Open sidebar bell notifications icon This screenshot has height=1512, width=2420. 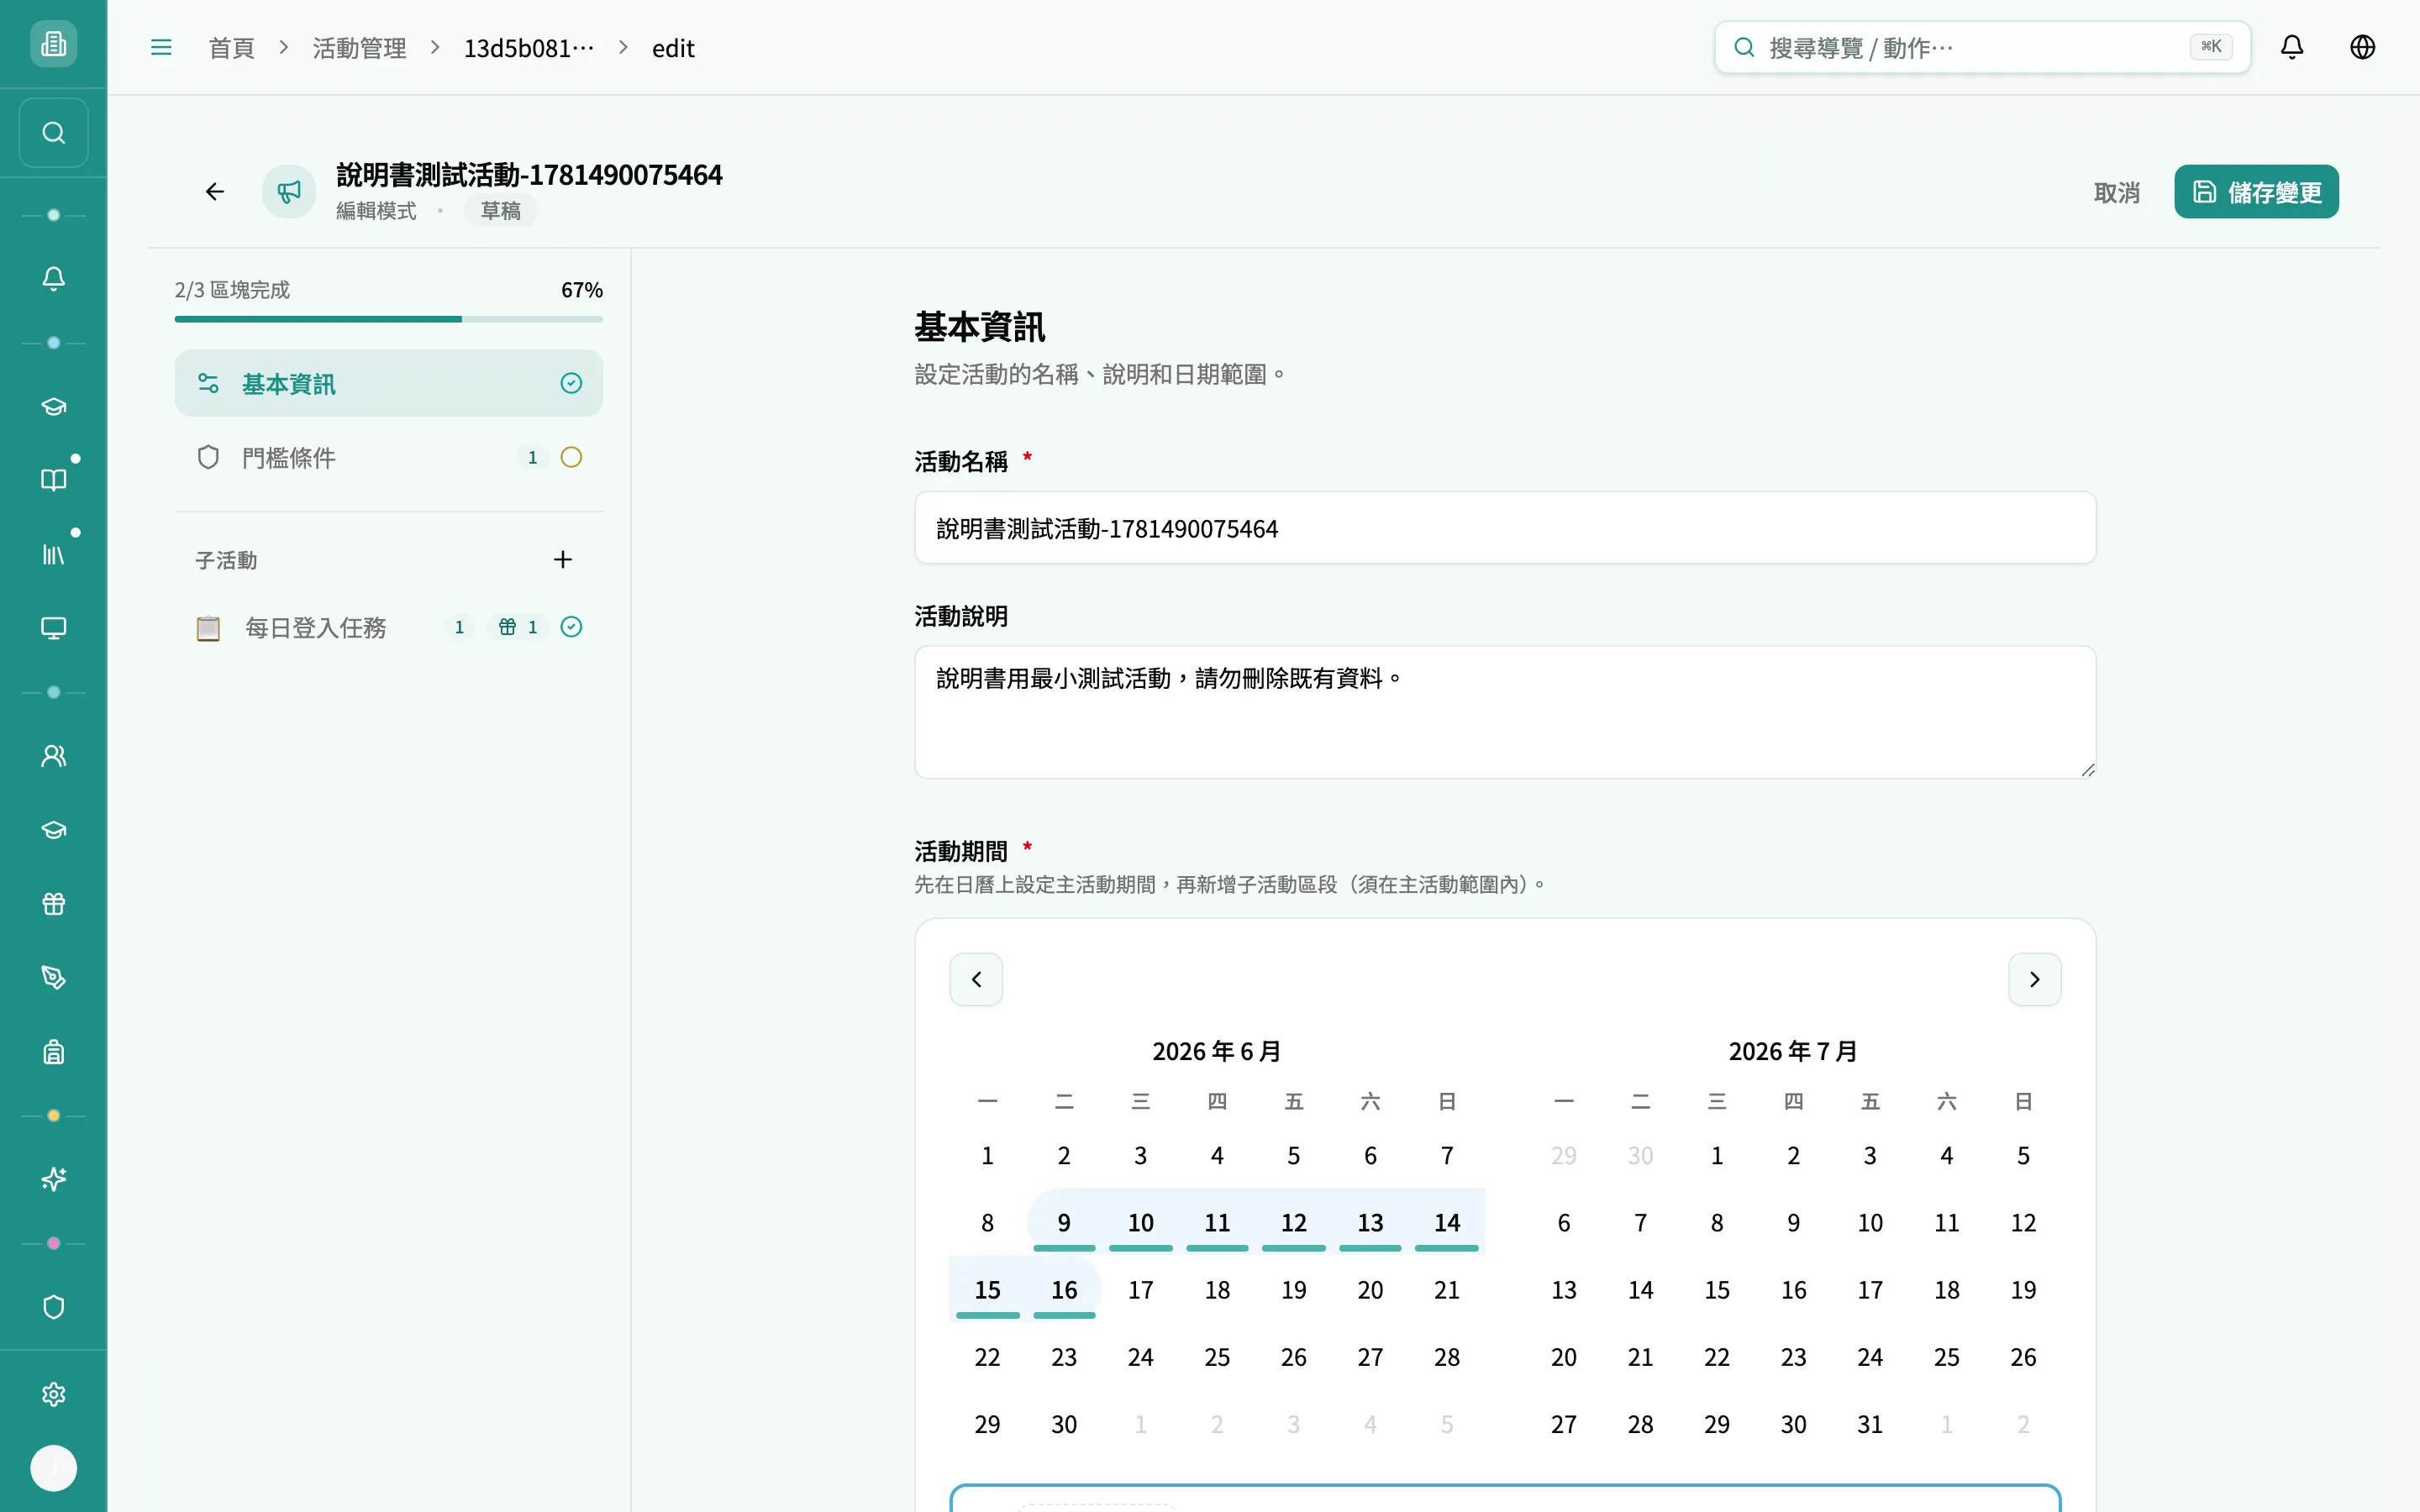point(54,279)
